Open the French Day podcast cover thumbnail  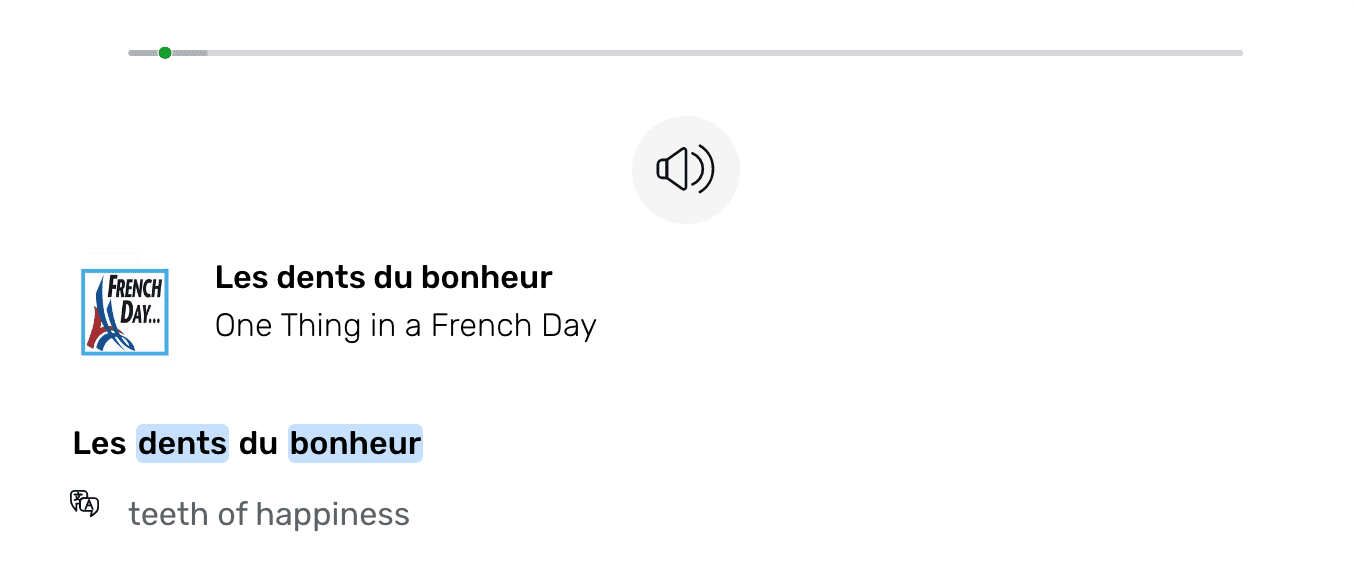click(125, 312)
